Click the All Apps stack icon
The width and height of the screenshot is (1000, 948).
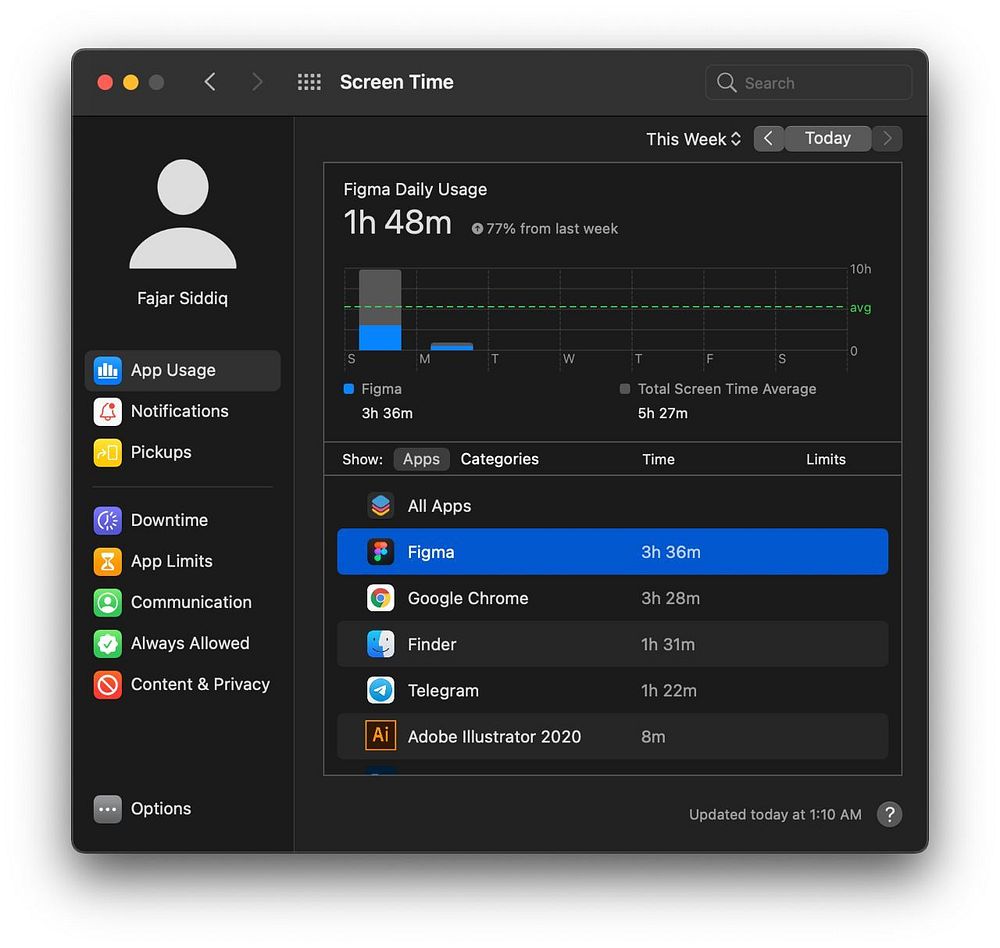pos(381,506)
